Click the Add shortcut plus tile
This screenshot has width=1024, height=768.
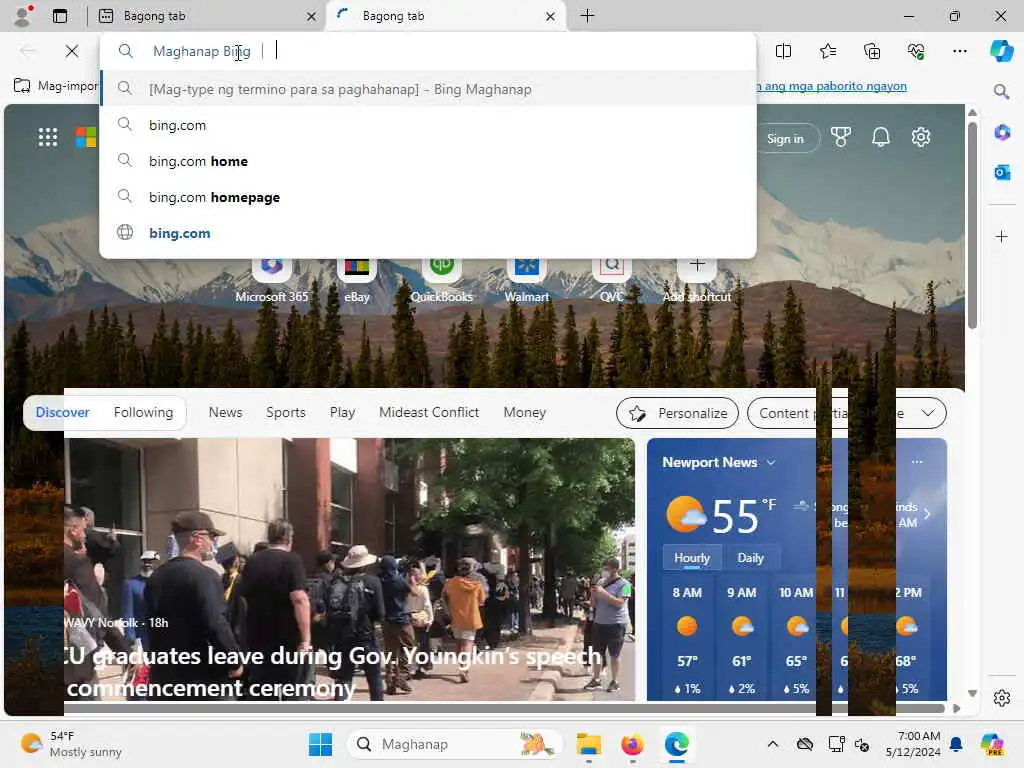[697, 278]
